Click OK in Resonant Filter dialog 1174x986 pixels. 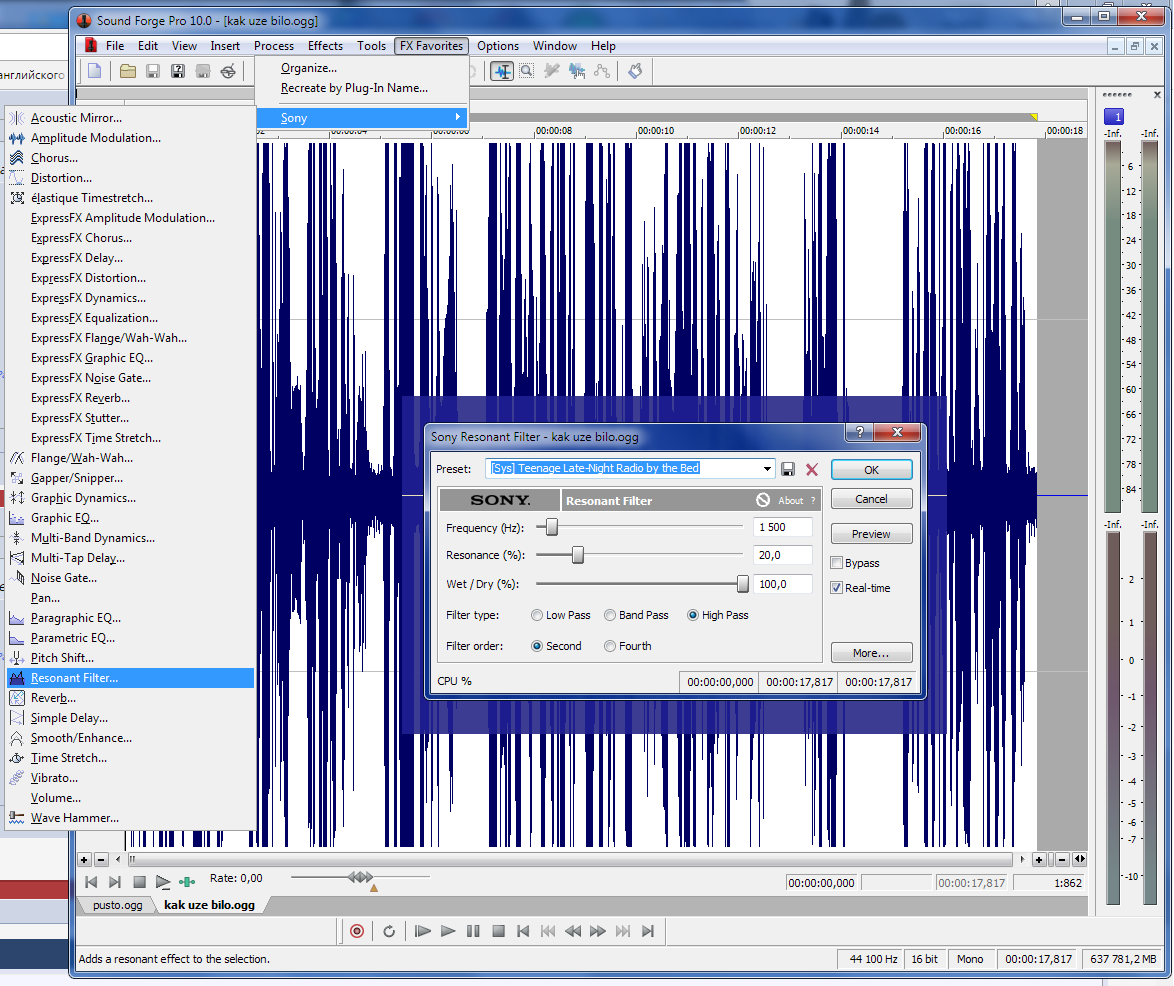click(872, 469)
